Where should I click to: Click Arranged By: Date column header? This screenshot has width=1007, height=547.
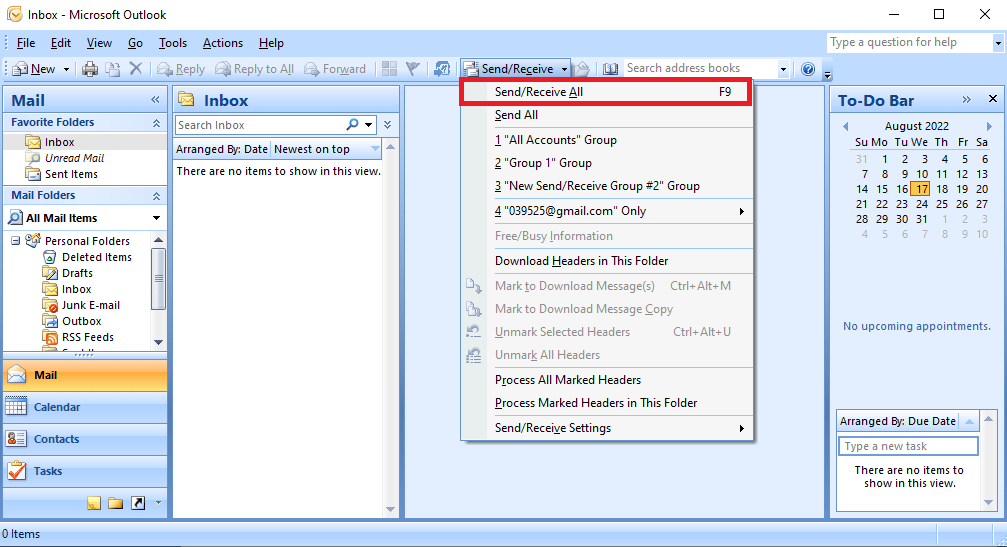pyautogui.click(x=222, y=149)
